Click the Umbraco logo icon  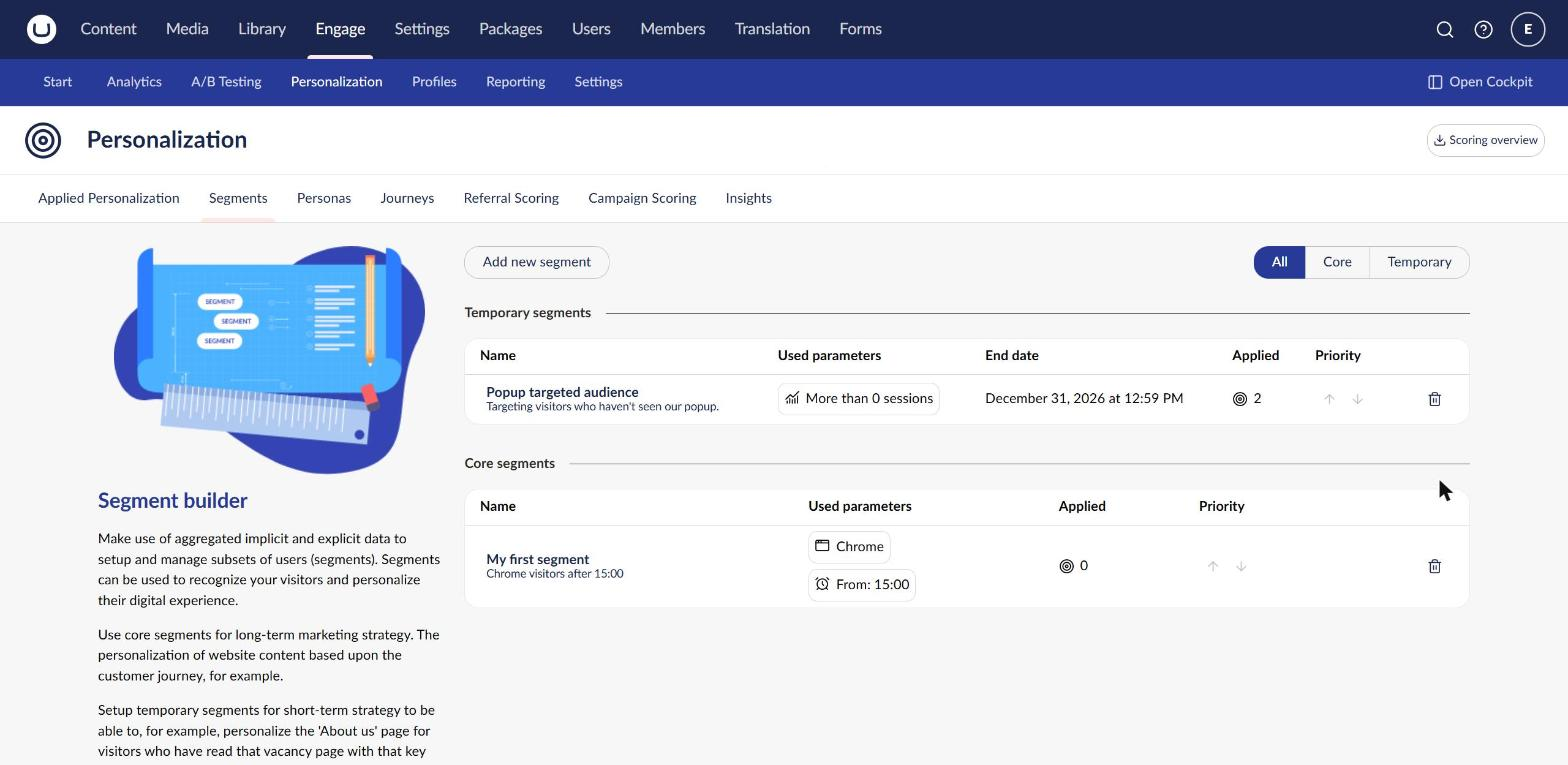click(41, 29)
